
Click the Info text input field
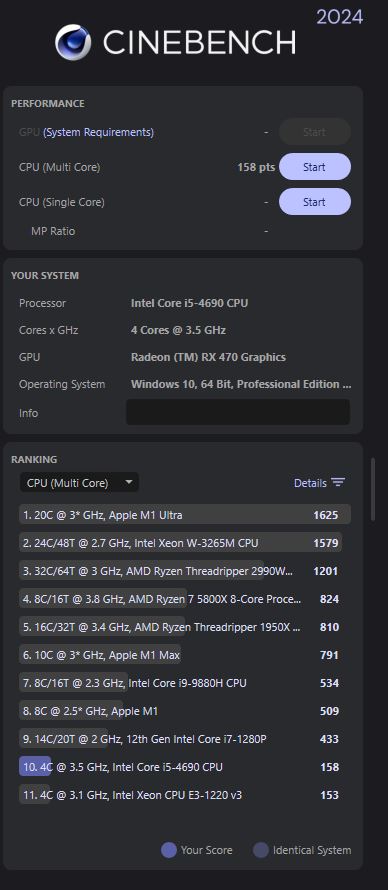click(238, 412)
